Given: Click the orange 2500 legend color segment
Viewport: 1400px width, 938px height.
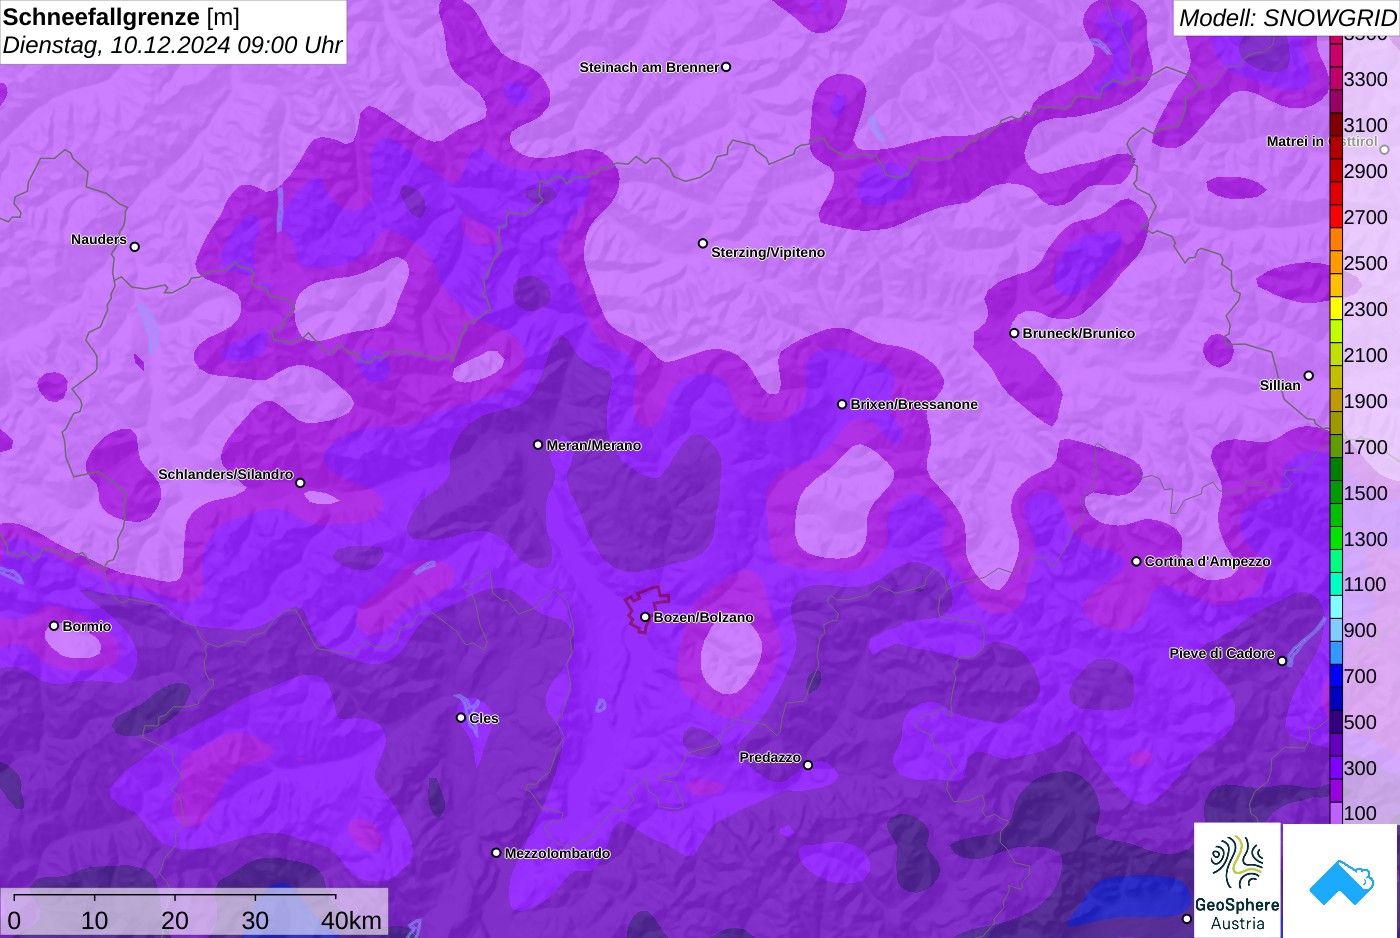Looking at the screenshot, I should tap(1336, 263).
